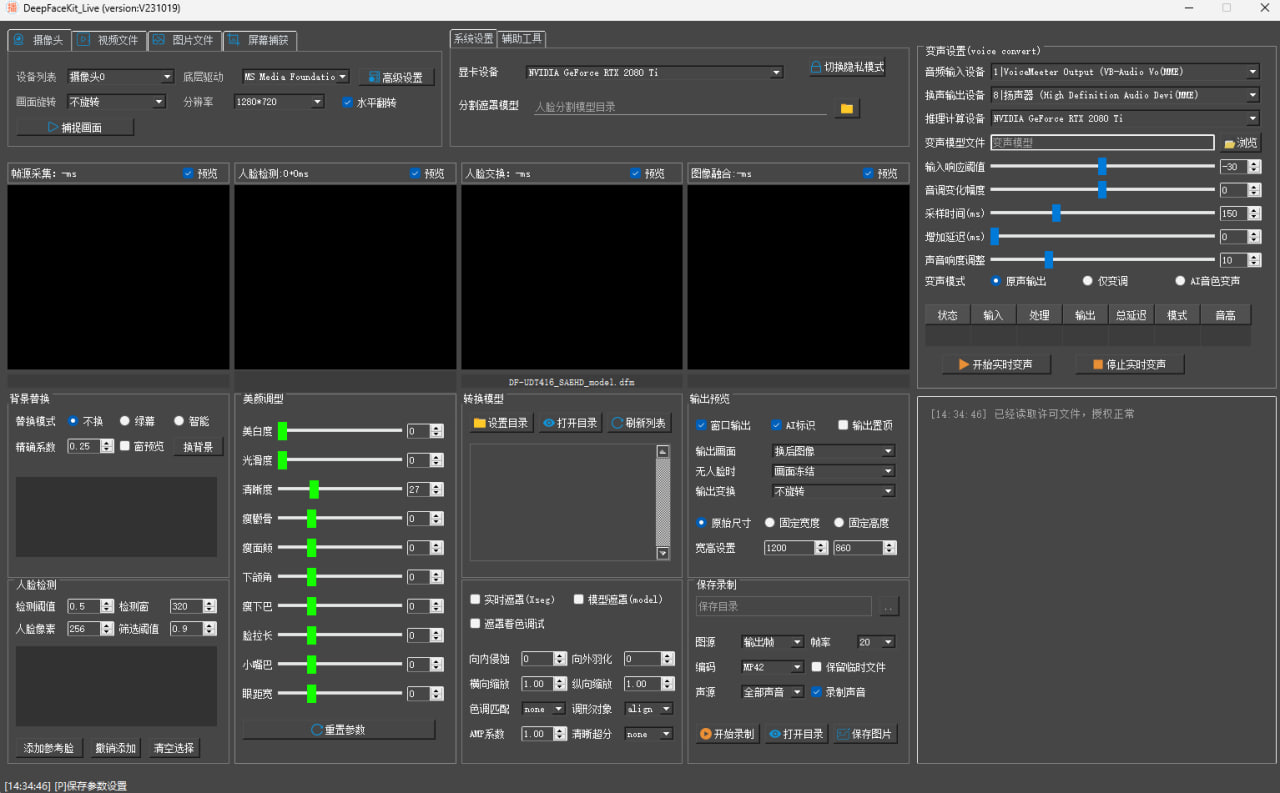Click the 清晰度 slider handle
The height and width of the screenshot is (793, 1280).
314,489
